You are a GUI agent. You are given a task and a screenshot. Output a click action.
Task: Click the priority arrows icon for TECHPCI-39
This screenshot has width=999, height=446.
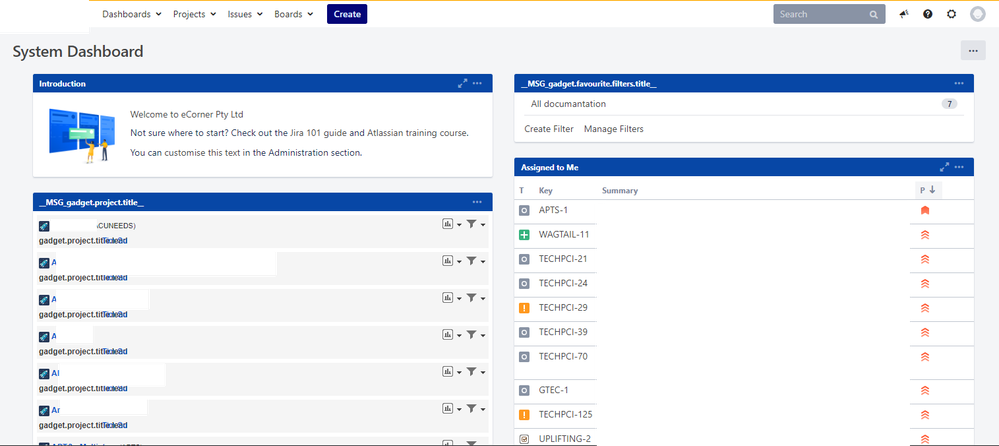[x=925, y=333]
